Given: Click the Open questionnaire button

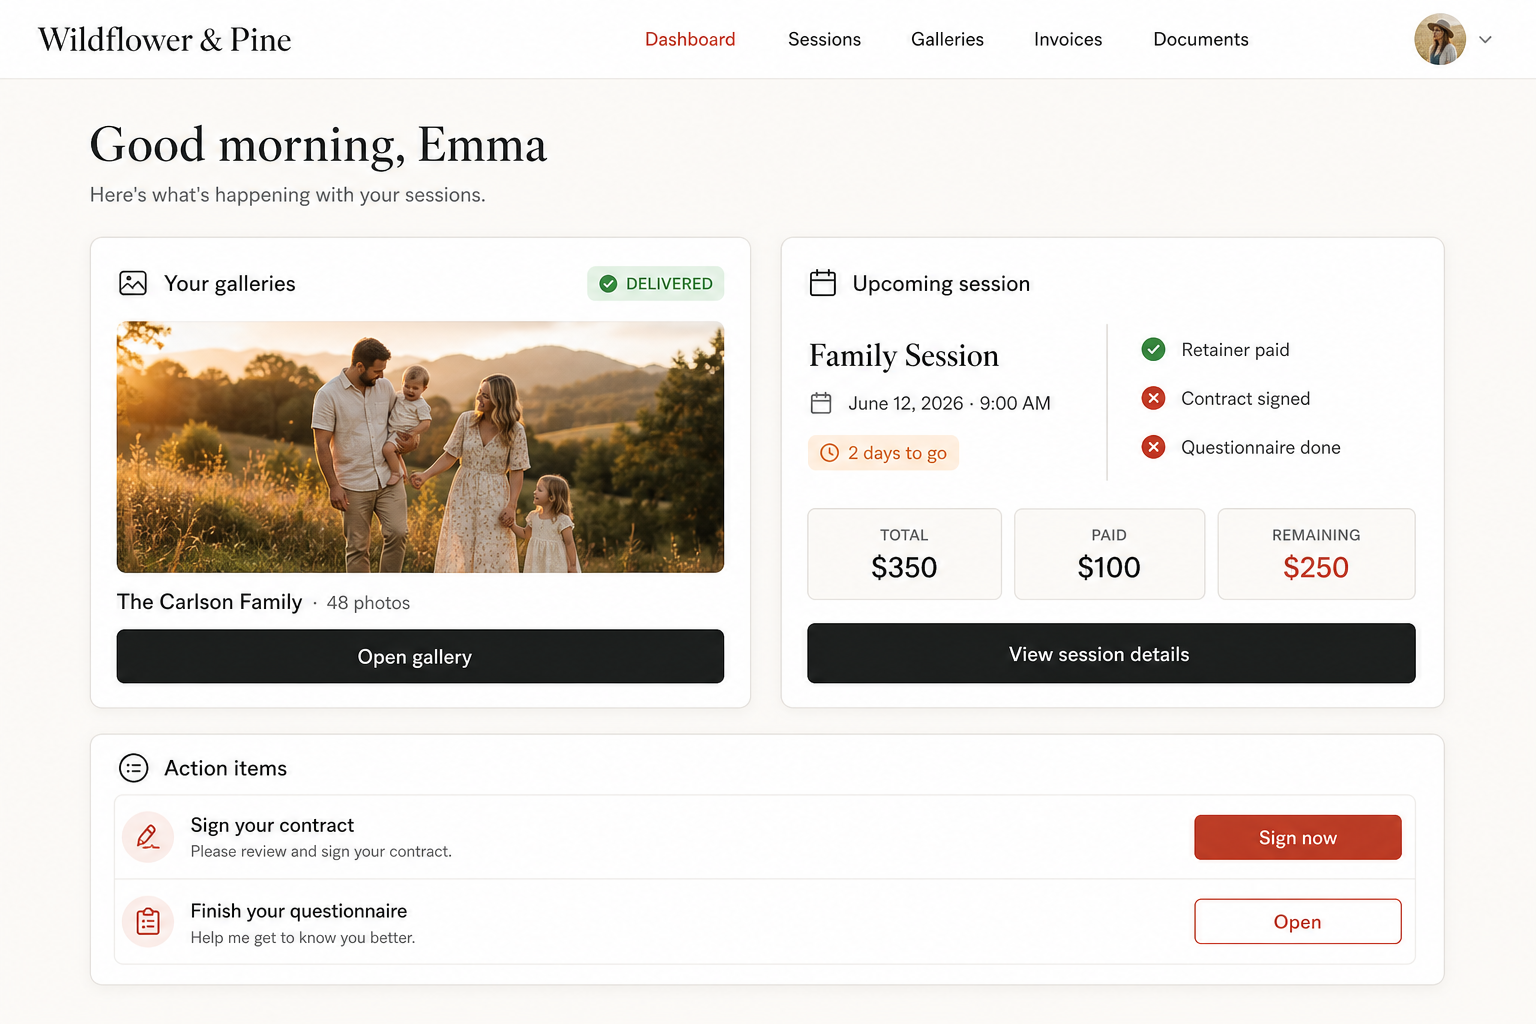Looking at the screenshot, I should pos(1298,921).
